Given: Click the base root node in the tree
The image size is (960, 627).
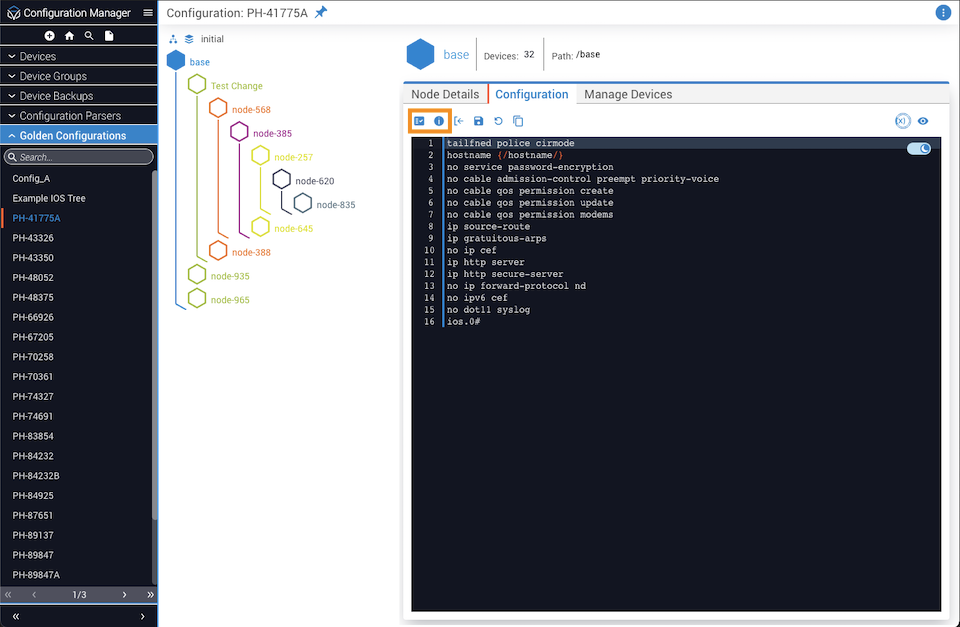Looking at the screenshot, I should (176, 61).
